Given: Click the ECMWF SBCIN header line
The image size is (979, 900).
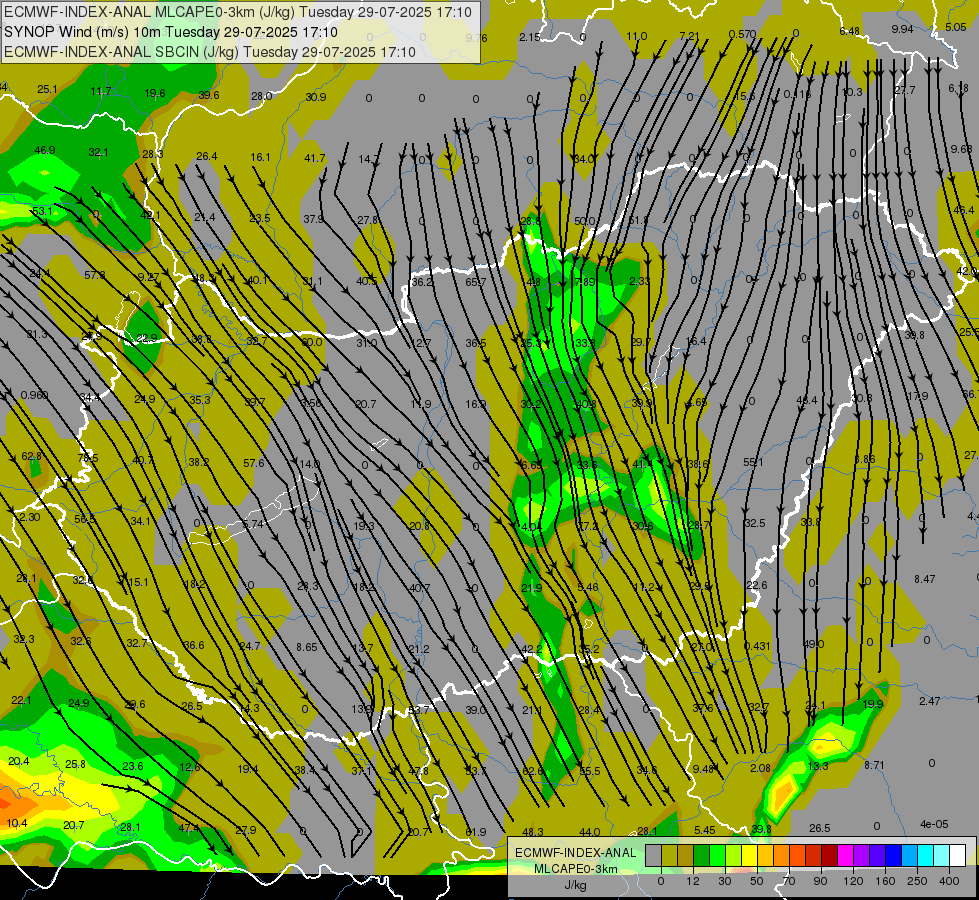Looking at the screenshot, I should (x=210, y=52).
